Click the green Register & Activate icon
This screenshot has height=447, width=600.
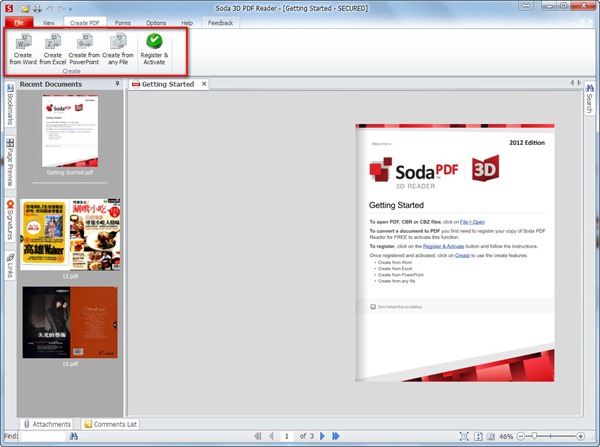pyautogui.click(x=153, y=48)
